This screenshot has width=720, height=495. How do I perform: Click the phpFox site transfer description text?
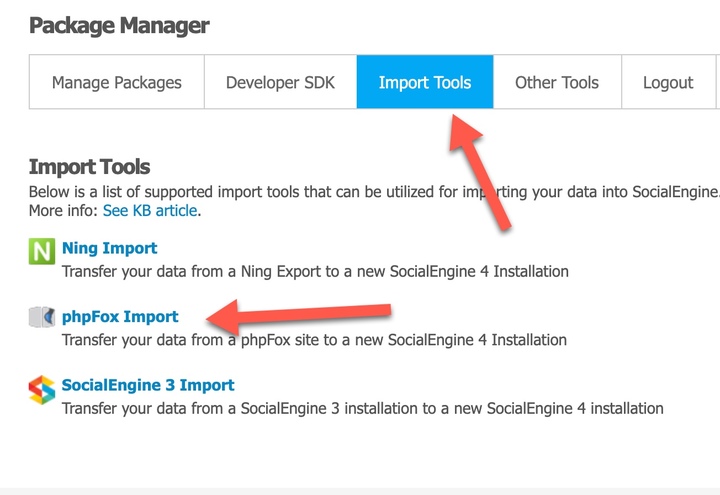click(x=315, y=340)
